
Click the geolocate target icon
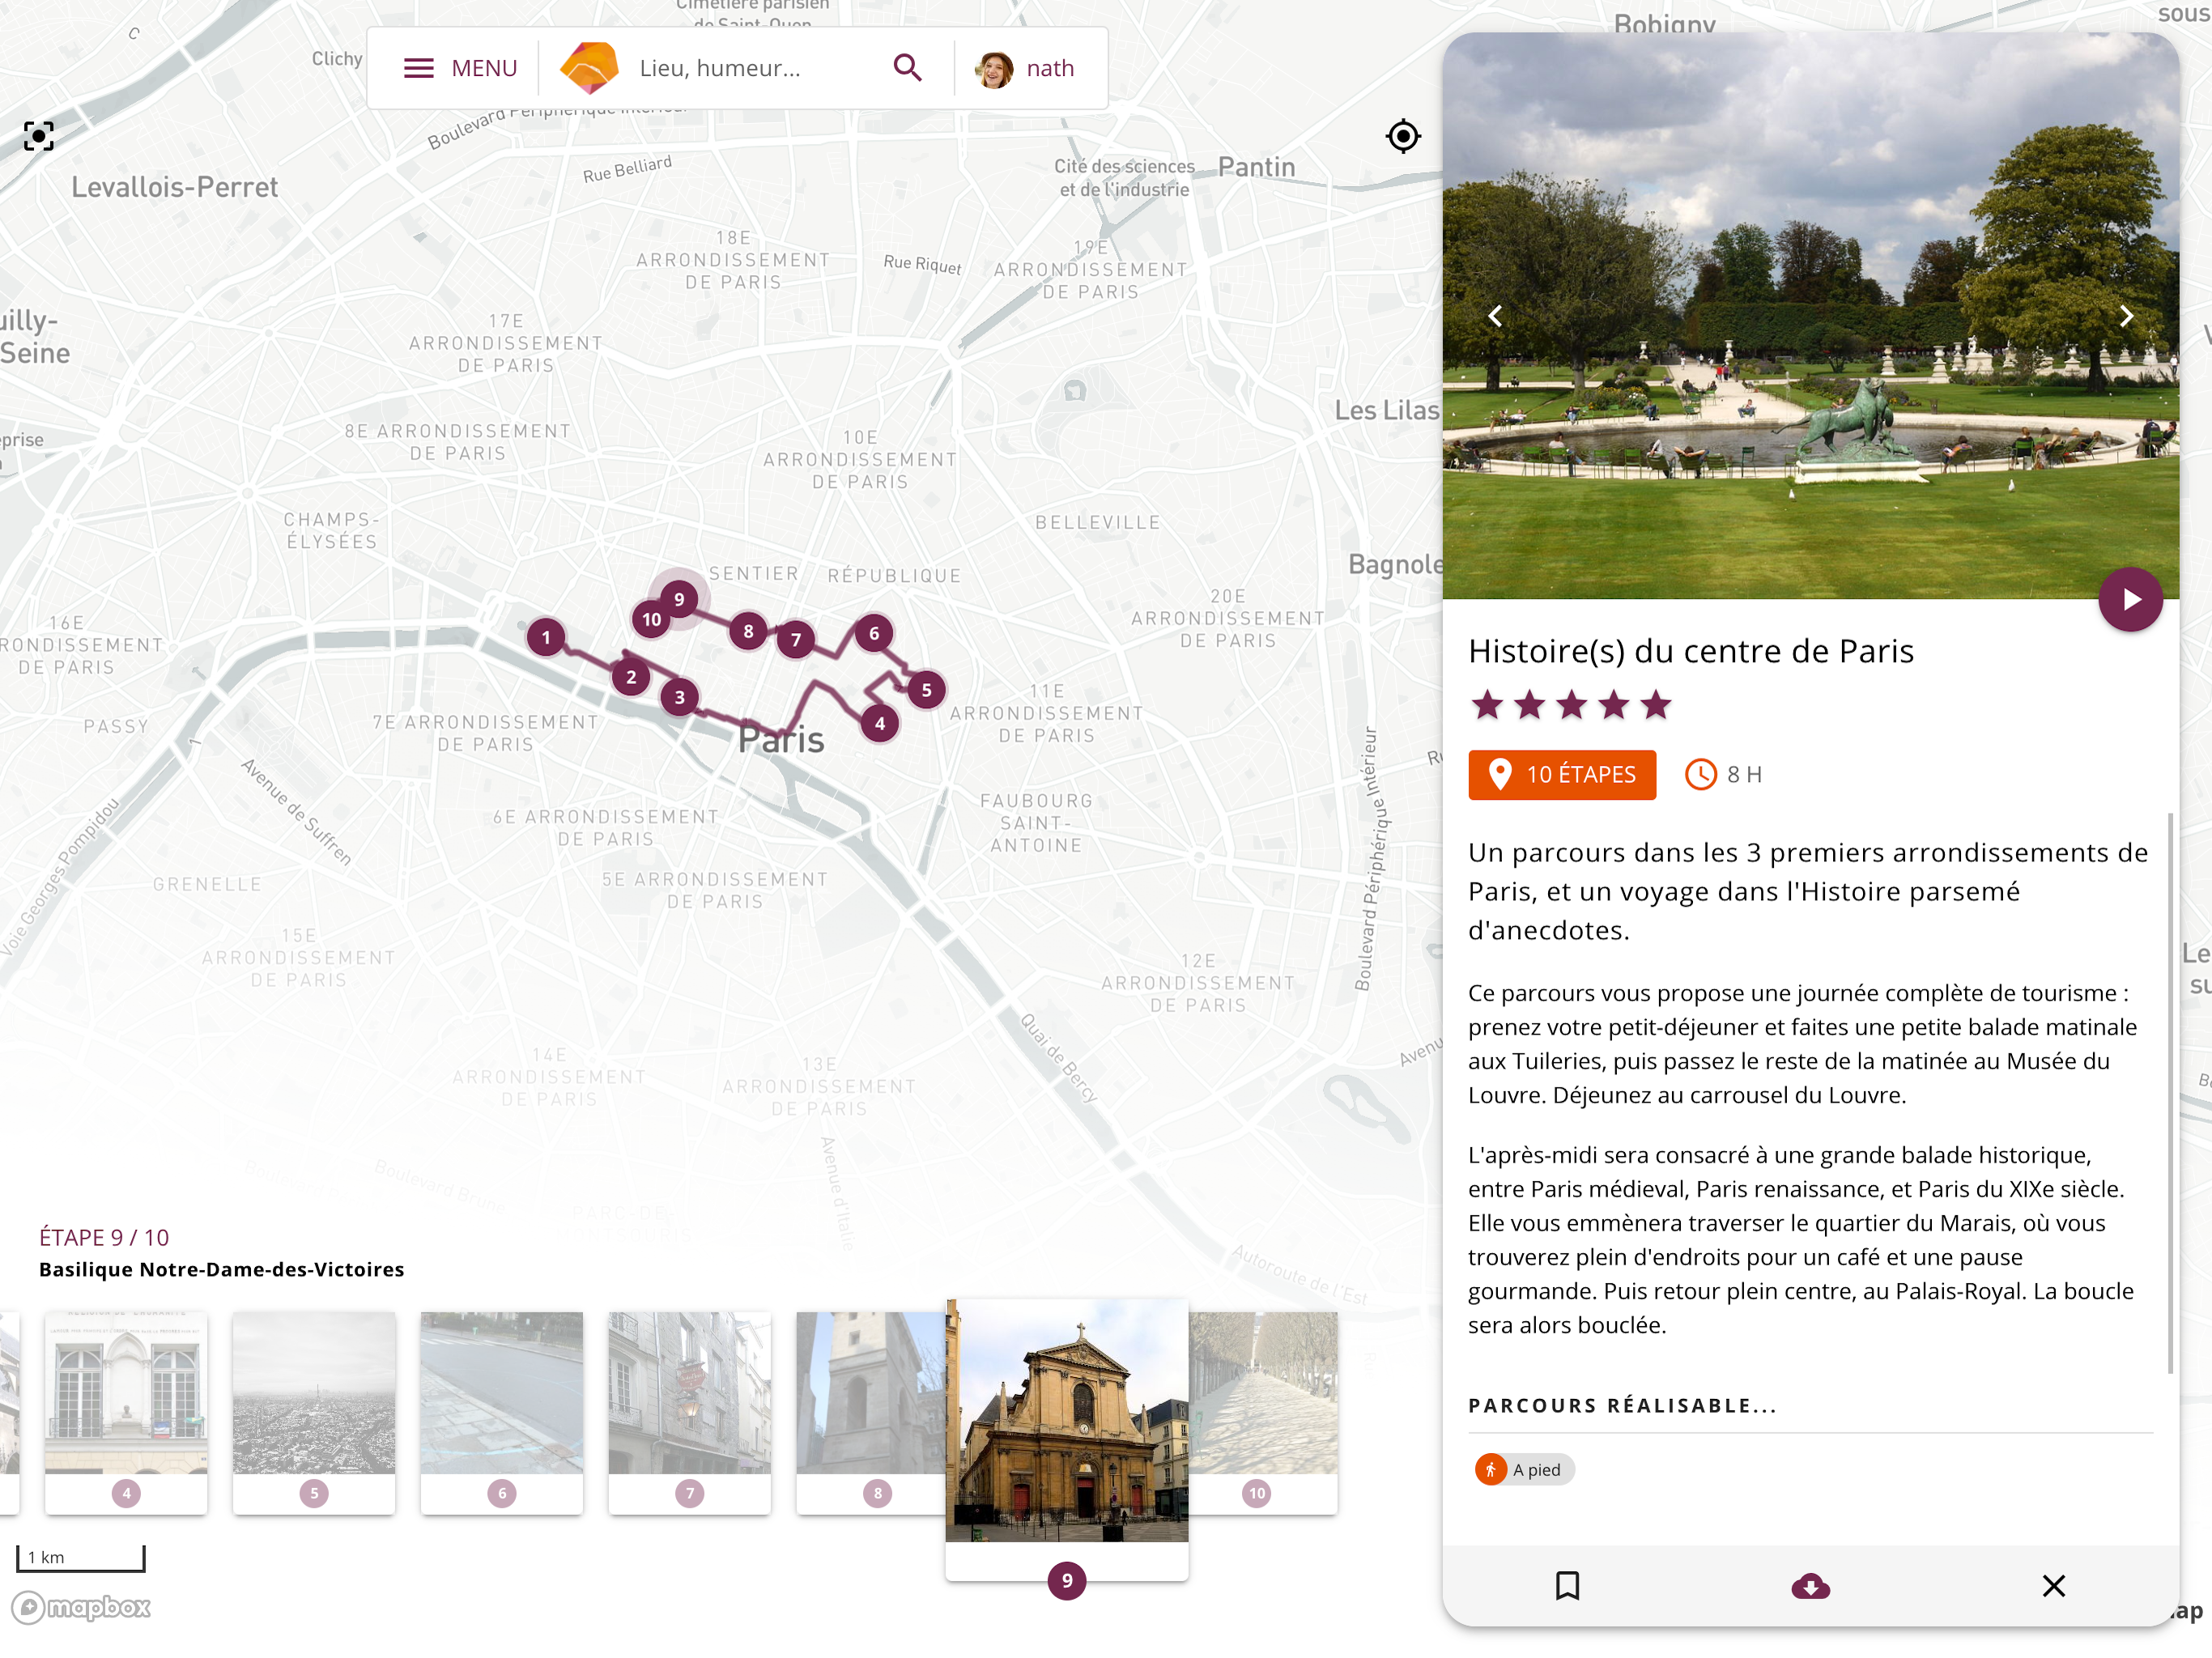1403,136
